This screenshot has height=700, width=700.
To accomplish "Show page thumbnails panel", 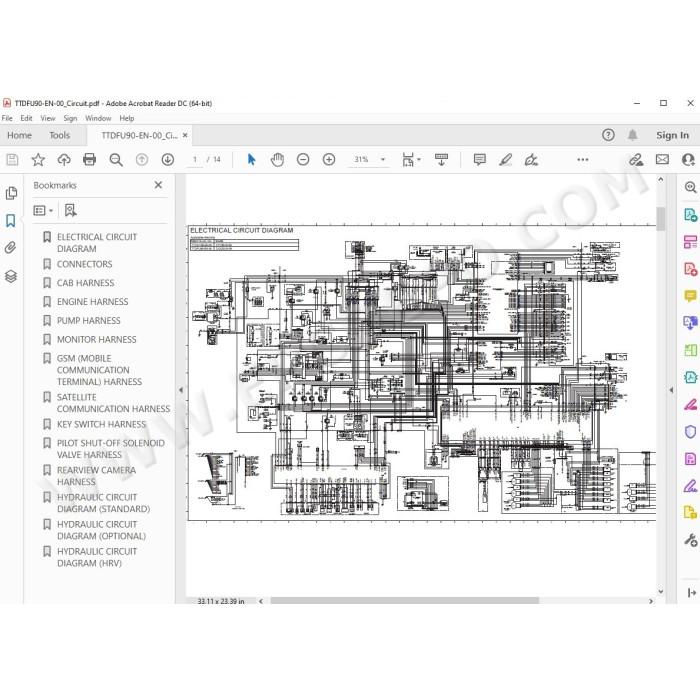I will [x=11, y=193].
